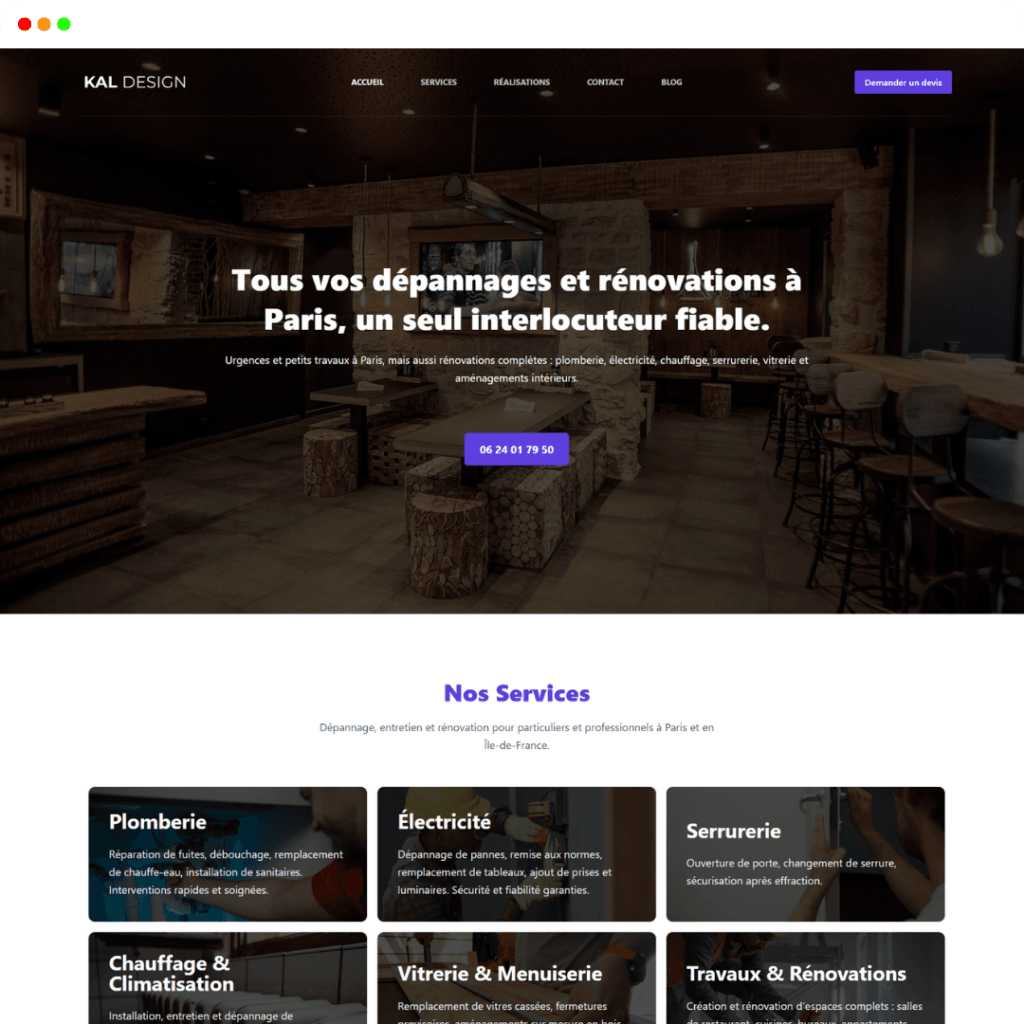Select the Travaux & Rénovations card
Screen dimensions: 1024x1024
click(805, 978)
